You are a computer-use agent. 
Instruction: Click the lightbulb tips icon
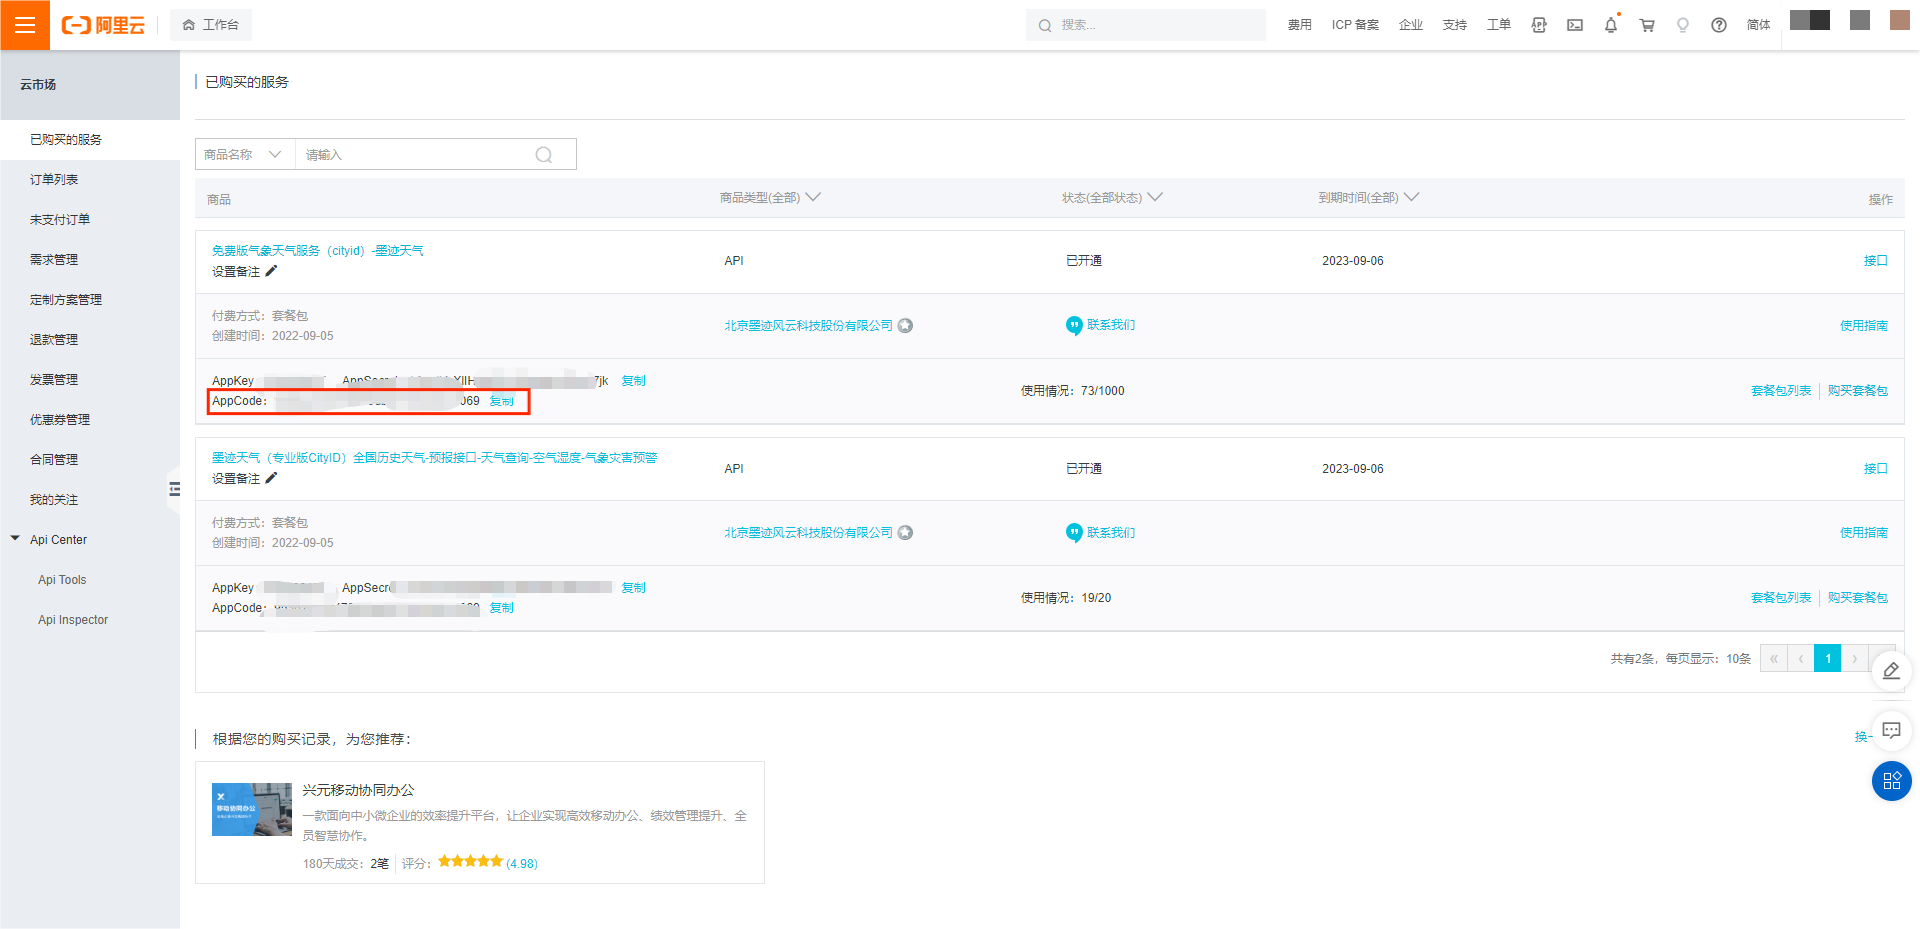point(1683,25)
